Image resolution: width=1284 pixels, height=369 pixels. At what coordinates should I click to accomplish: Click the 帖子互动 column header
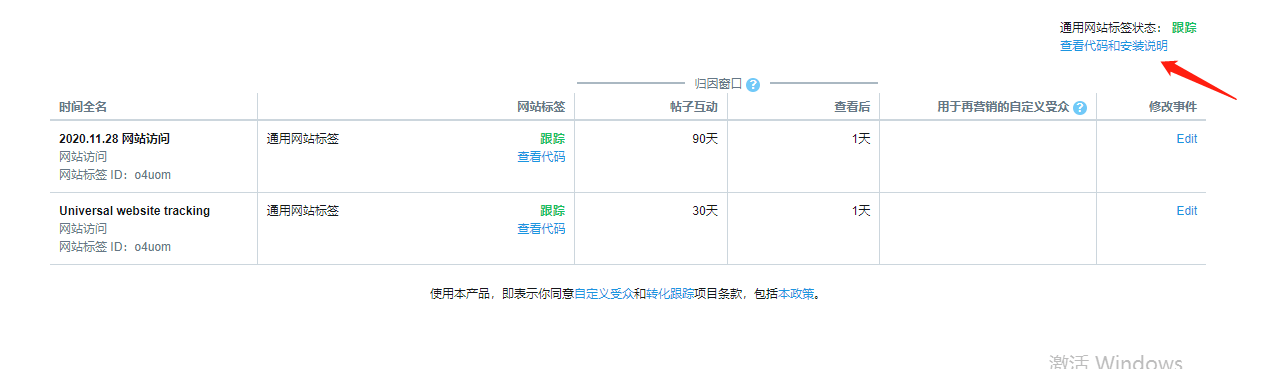(x=694, y=107)
